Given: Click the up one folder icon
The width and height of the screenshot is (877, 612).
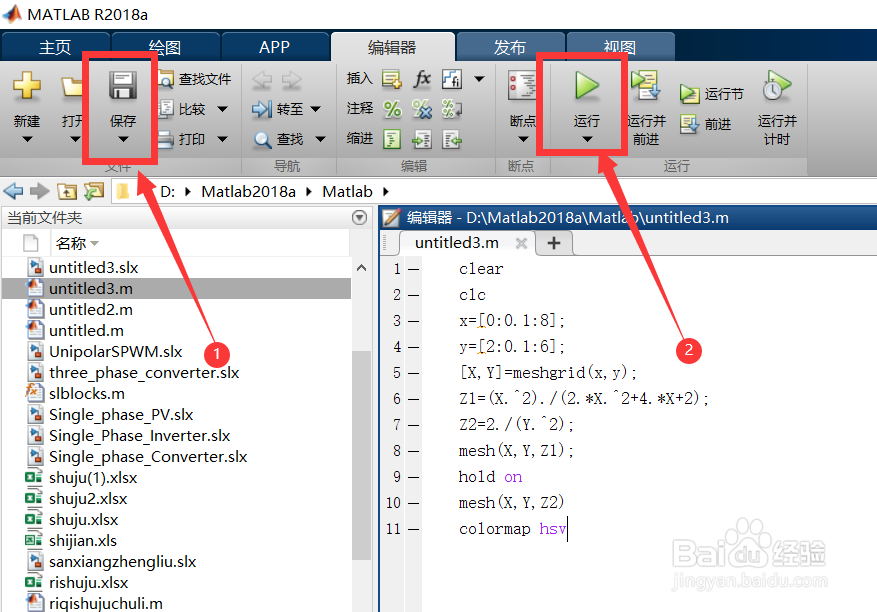Looking at the screenshot, I should [67, 192].
